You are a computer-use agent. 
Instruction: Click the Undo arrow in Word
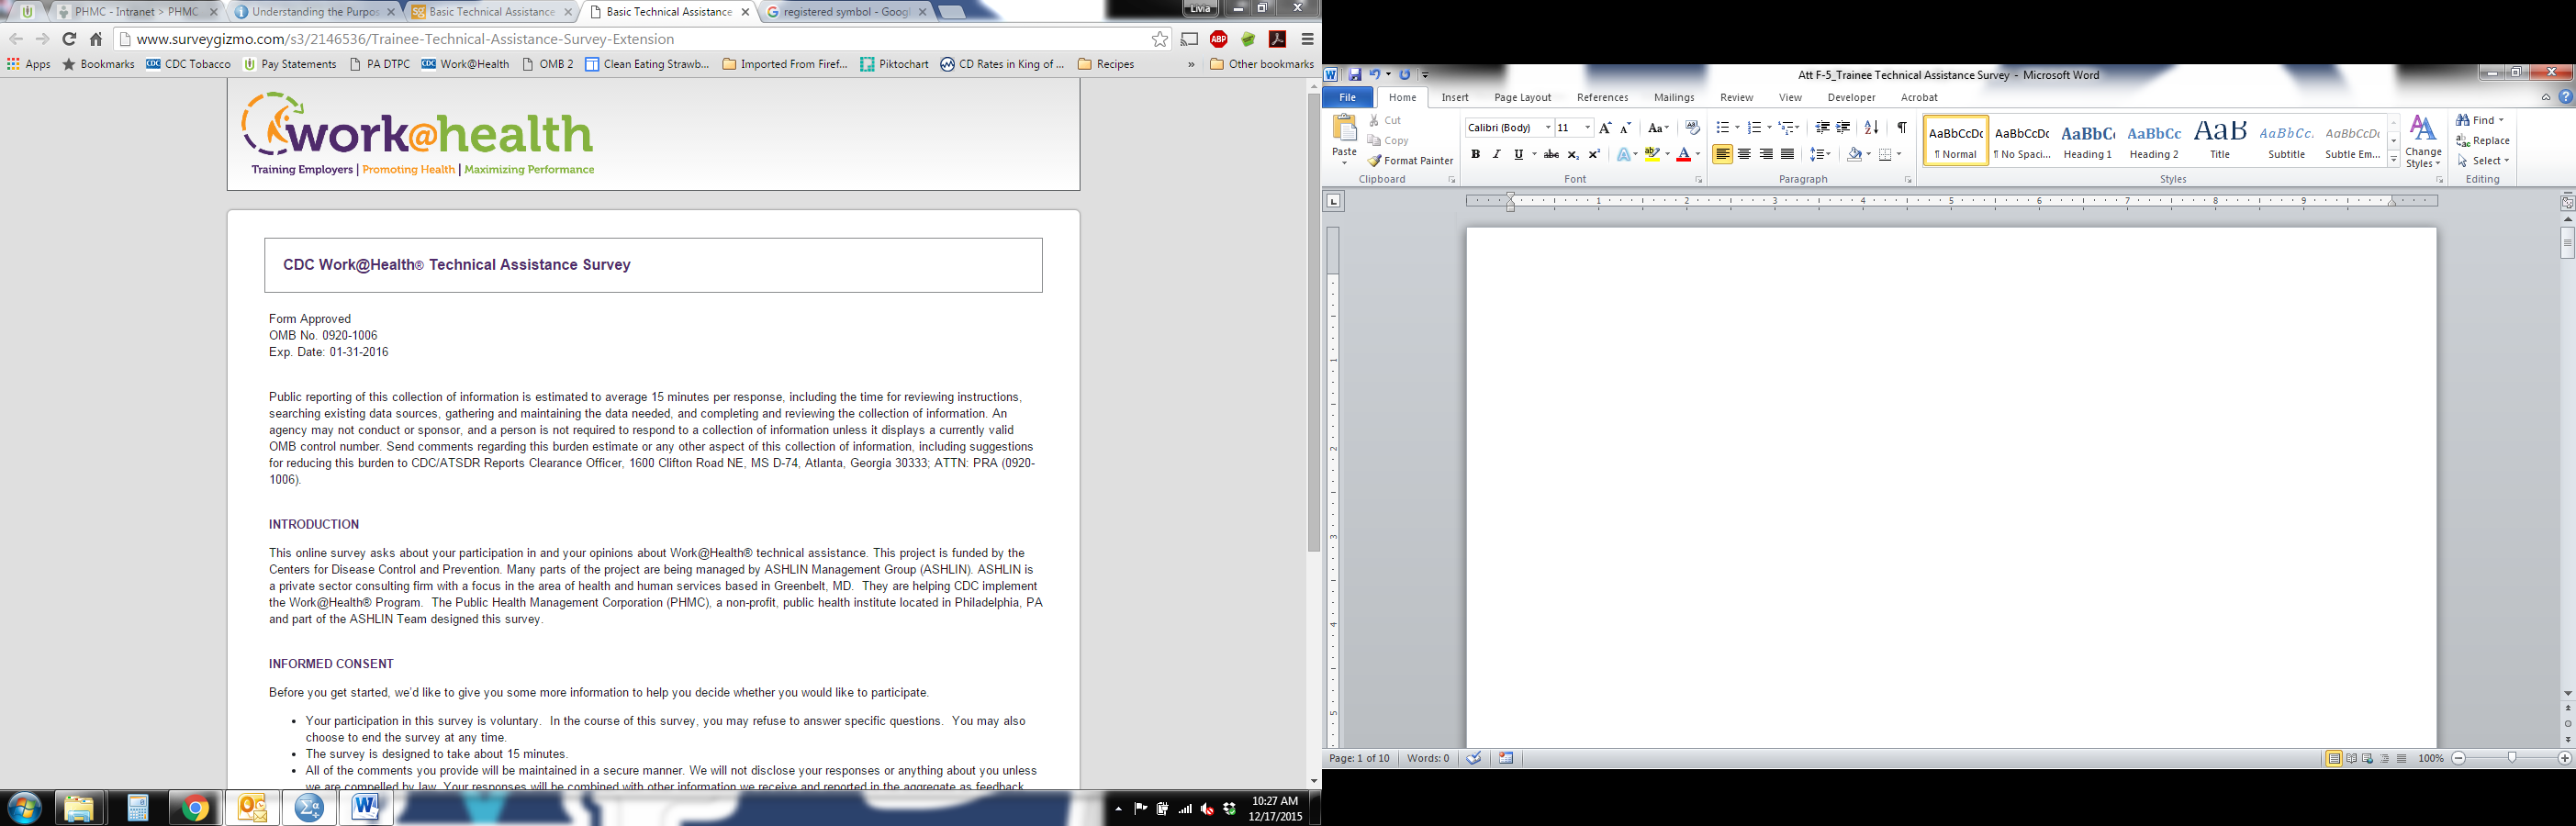click(1375, 74)
